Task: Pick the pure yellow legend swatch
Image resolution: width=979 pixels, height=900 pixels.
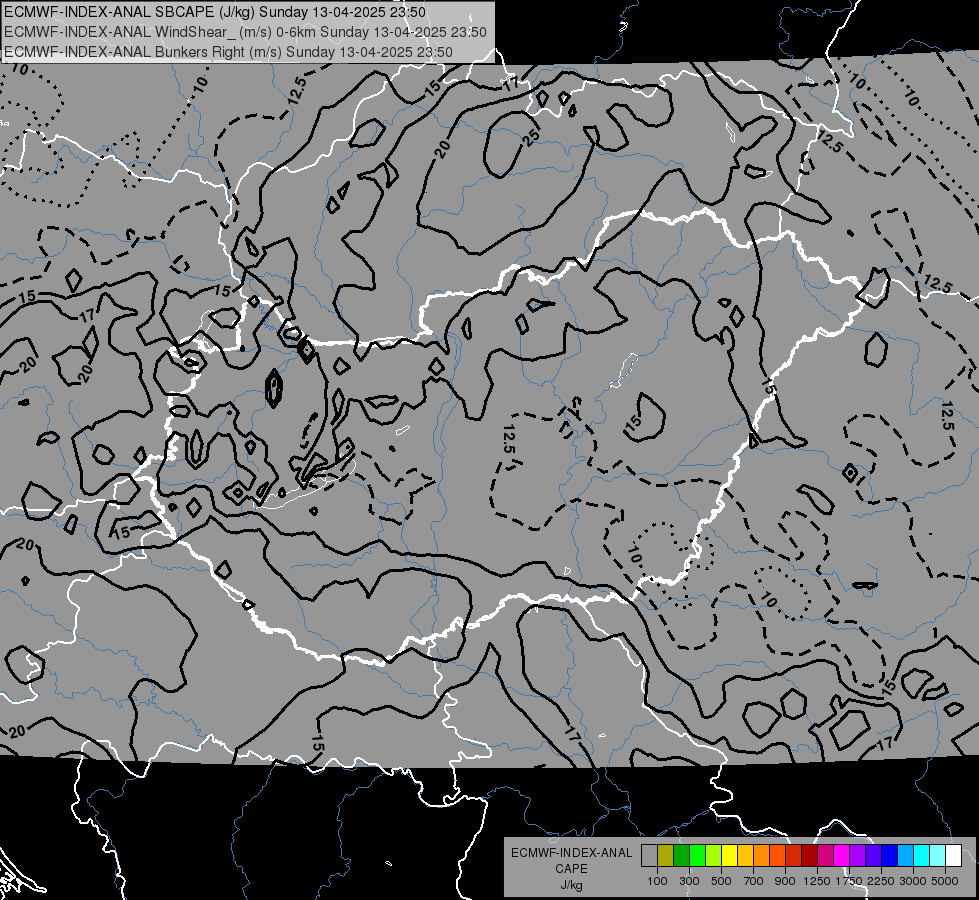Action: coord(729,856)
